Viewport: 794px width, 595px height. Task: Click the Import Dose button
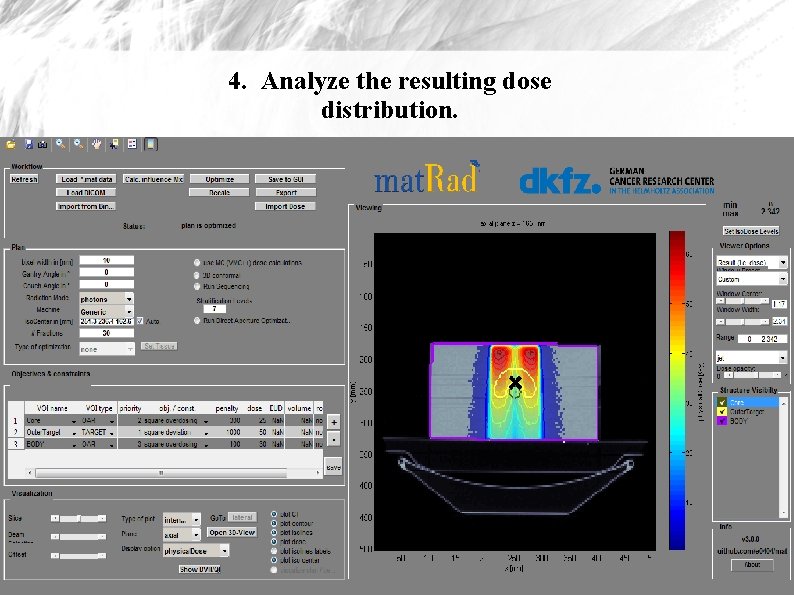tap(286, 206)
